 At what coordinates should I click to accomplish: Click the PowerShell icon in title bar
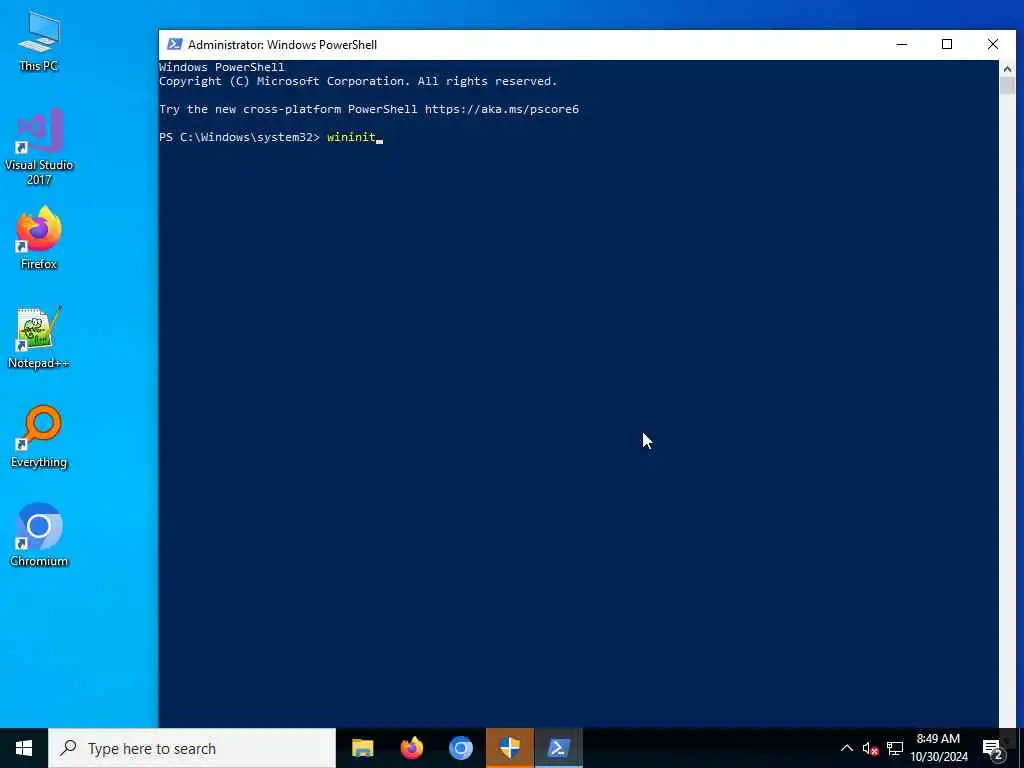(174, 44)
